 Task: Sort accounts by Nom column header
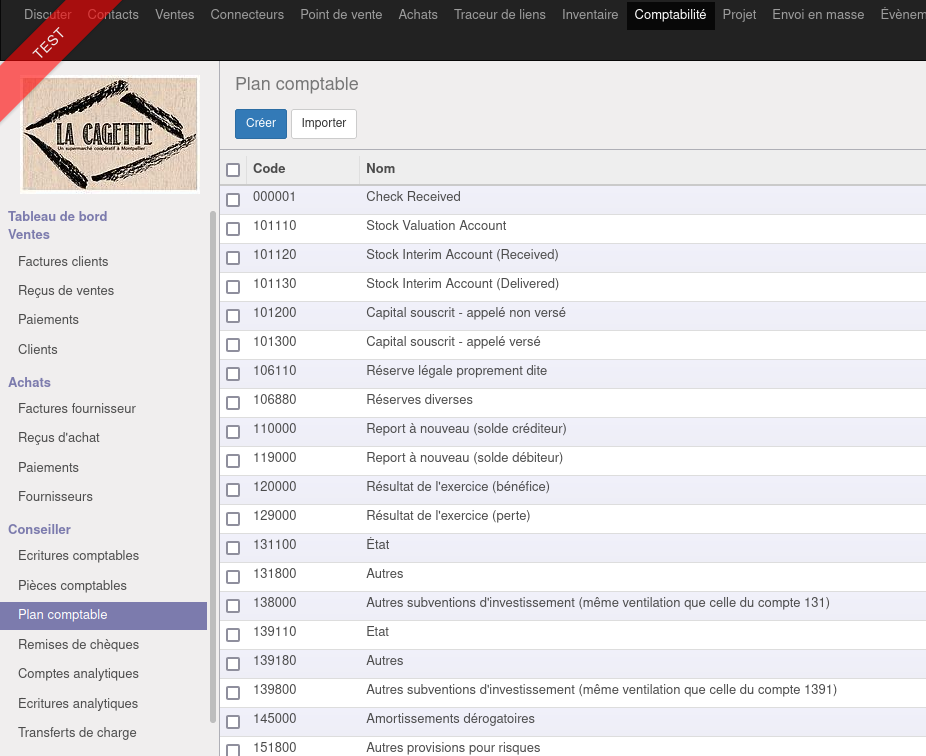click(380, 168)
